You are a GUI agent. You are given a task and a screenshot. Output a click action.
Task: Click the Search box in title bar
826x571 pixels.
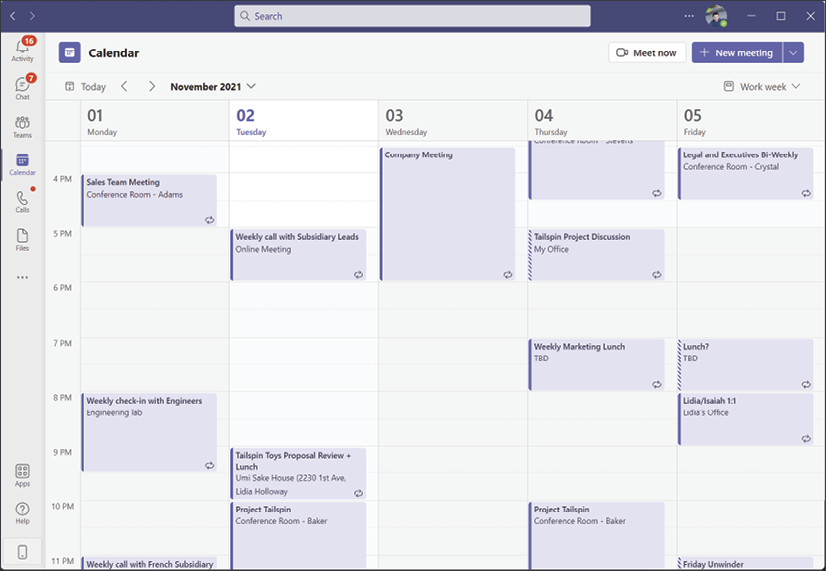pyautogui.click(x=412, y=16)
